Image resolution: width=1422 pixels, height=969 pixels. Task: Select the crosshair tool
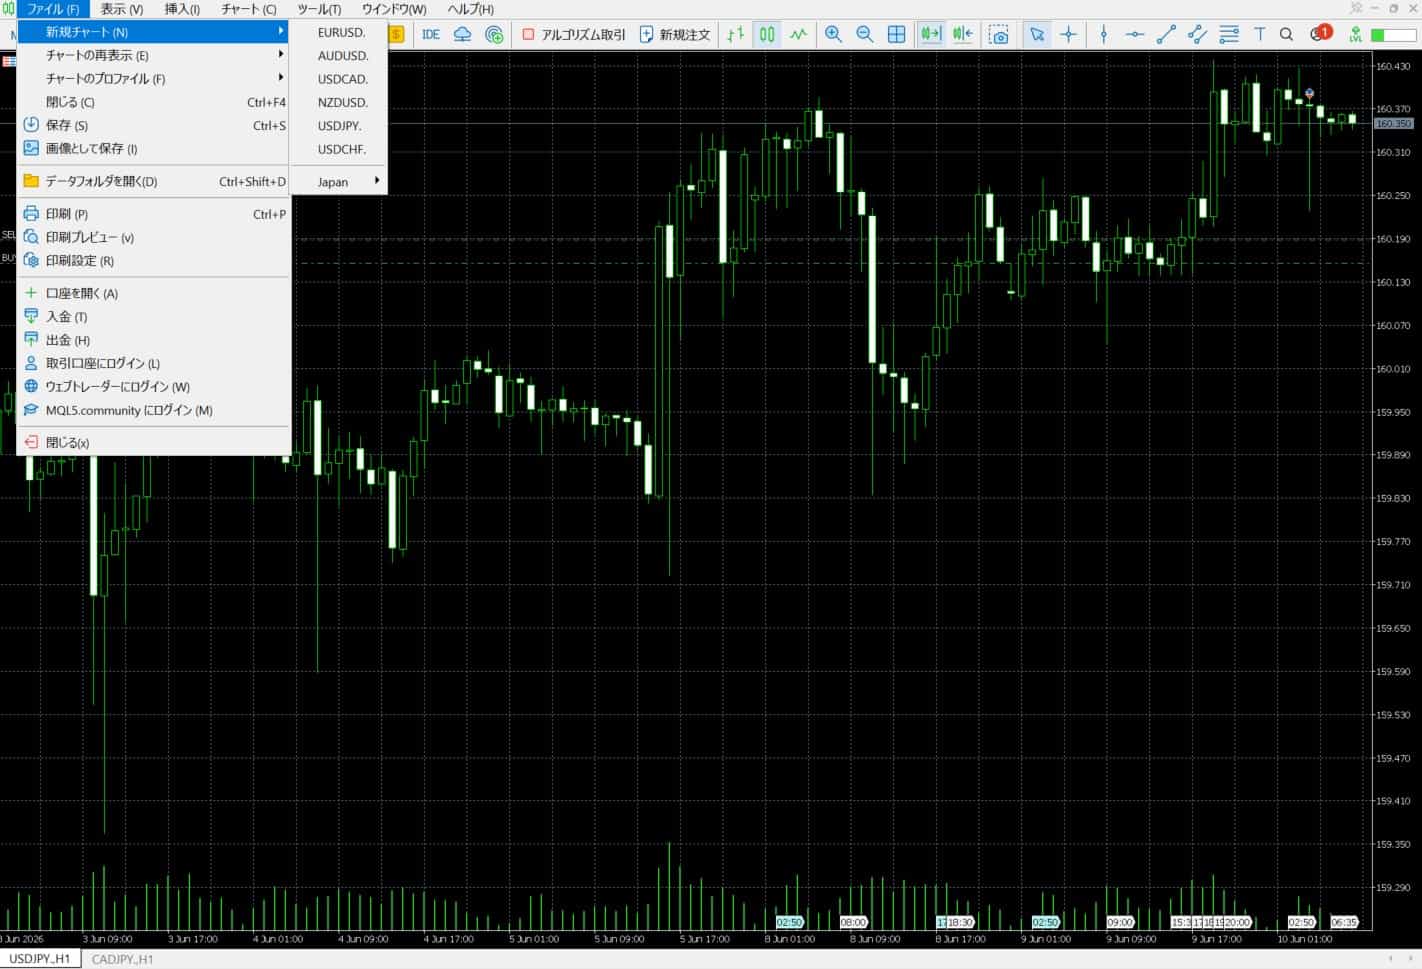[x=1069, y=34]
